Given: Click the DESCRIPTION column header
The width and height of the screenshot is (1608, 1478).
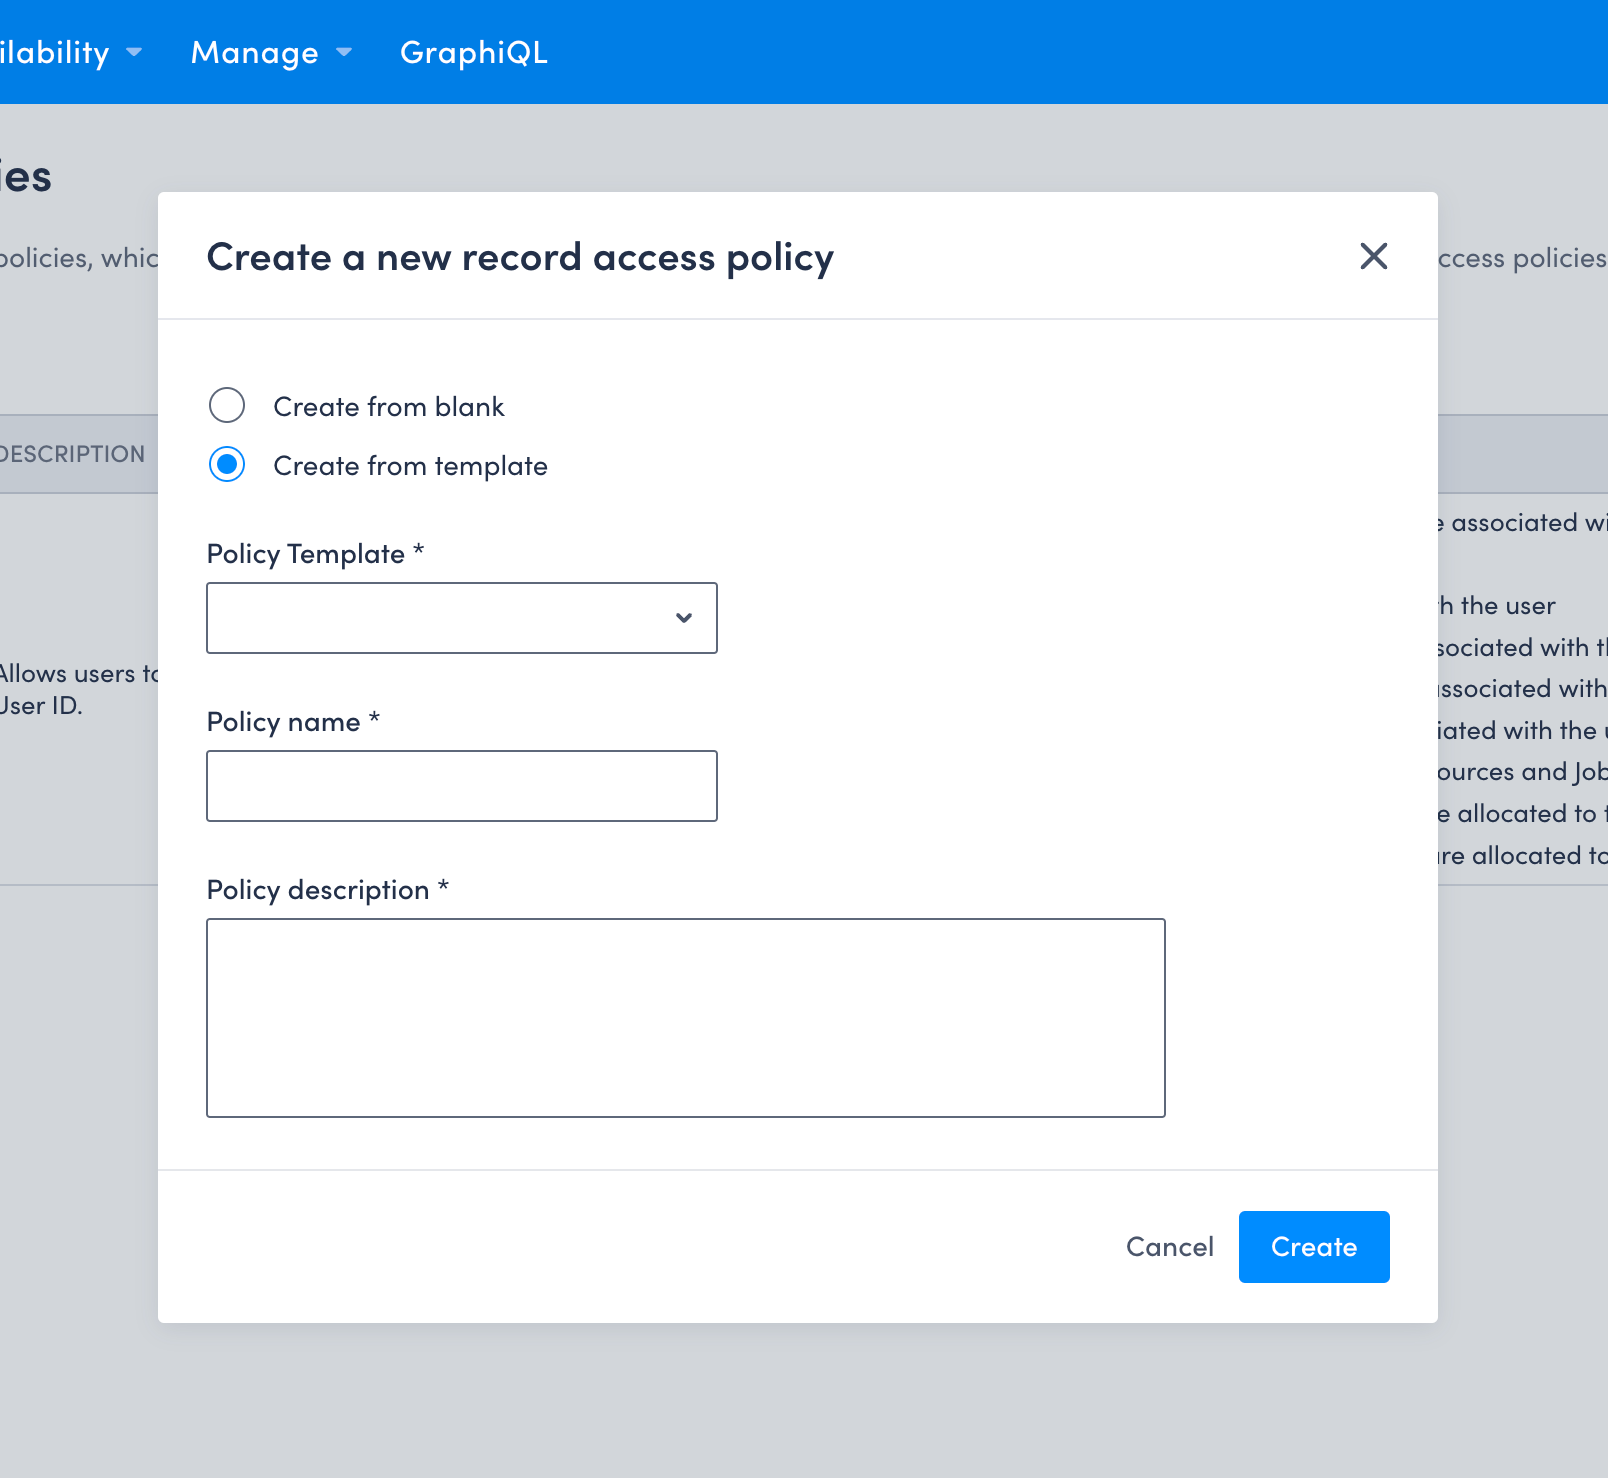Looking at the screenshot, I should [72, 453].
